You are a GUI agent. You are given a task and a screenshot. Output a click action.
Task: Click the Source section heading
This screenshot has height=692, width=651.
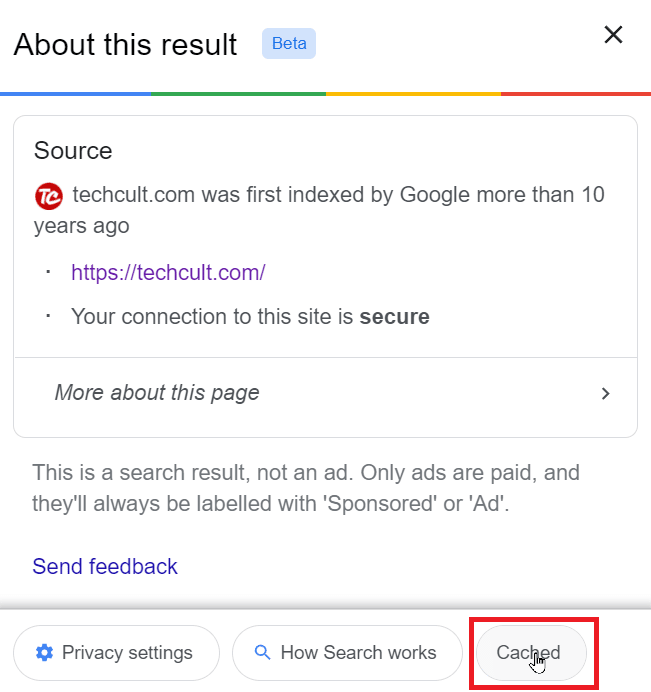73,150
